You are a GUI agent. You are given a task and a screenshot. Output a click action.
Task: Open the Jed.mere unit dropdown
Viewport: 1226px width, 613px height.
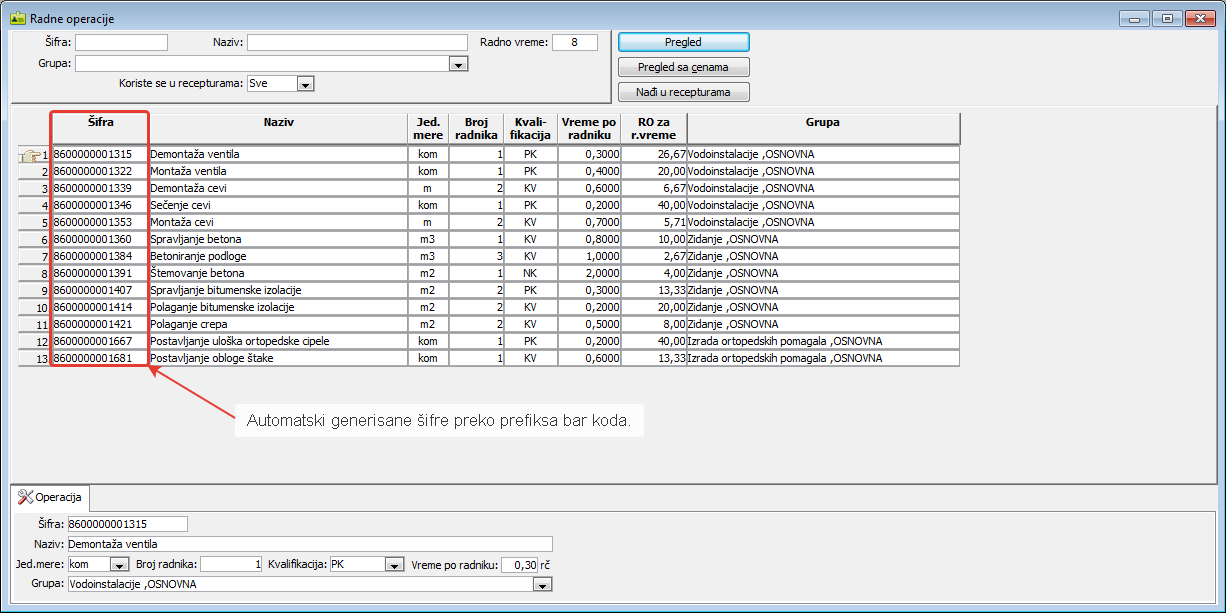coord(119,564)
